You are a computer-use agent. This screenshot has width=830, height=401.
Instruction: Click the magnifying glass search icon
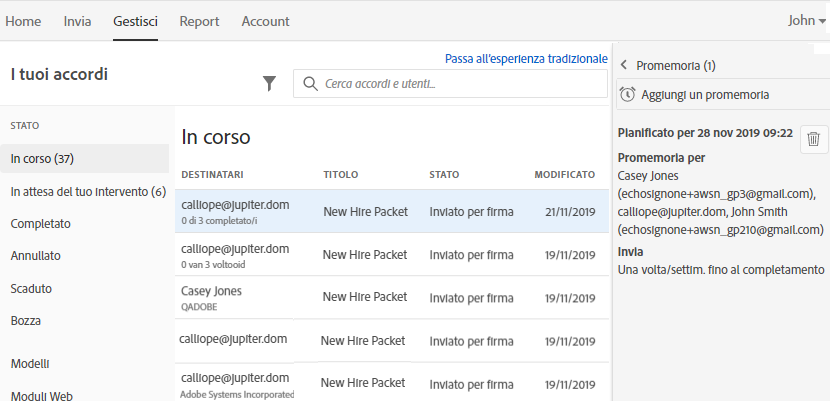click(x=311, y=84)
